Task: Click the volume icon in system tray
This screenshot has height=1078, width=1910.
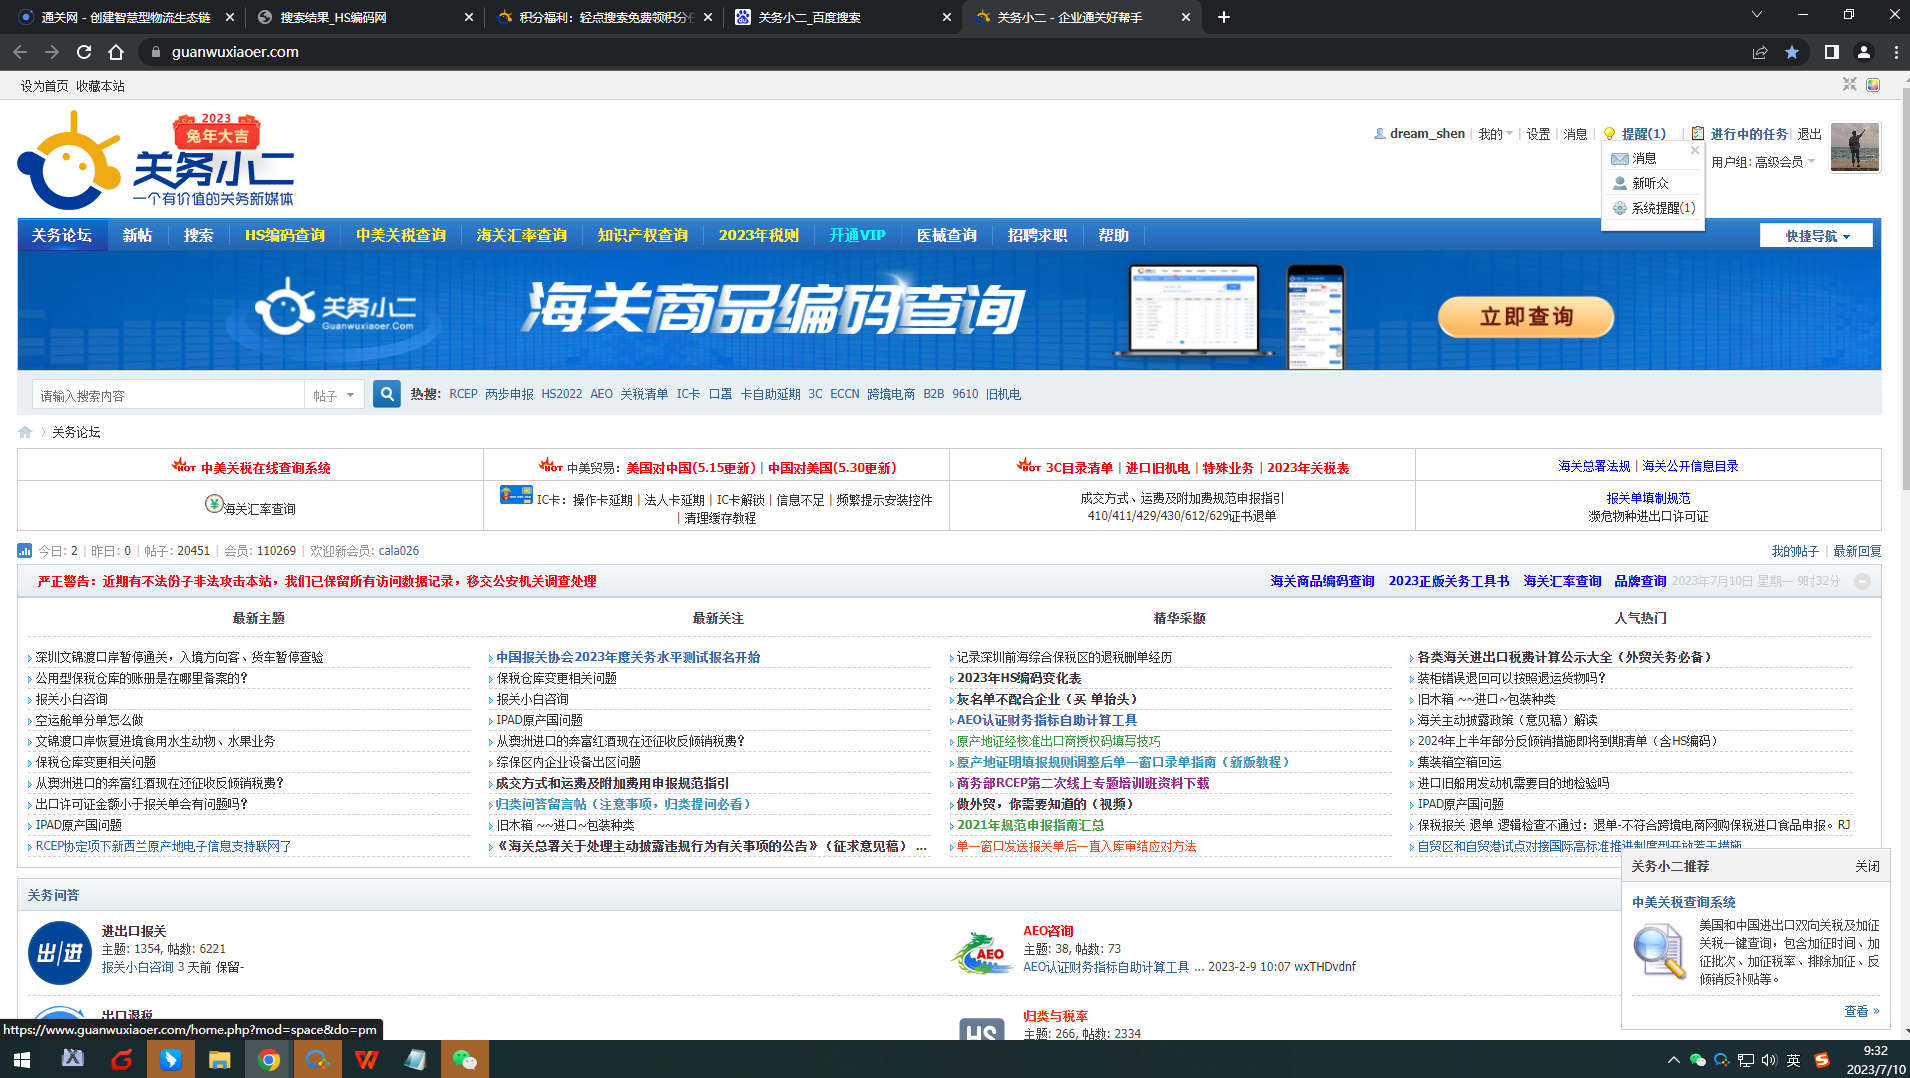Action: pos(1769,1060)
